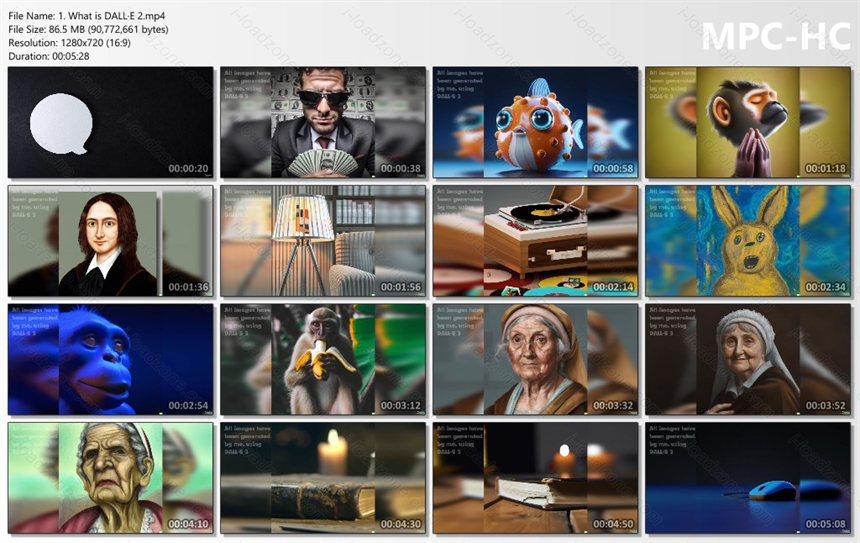Click the File Name text line
Image resolution: width=860 pixels, height=543 pixels.
tap(87, 16)
